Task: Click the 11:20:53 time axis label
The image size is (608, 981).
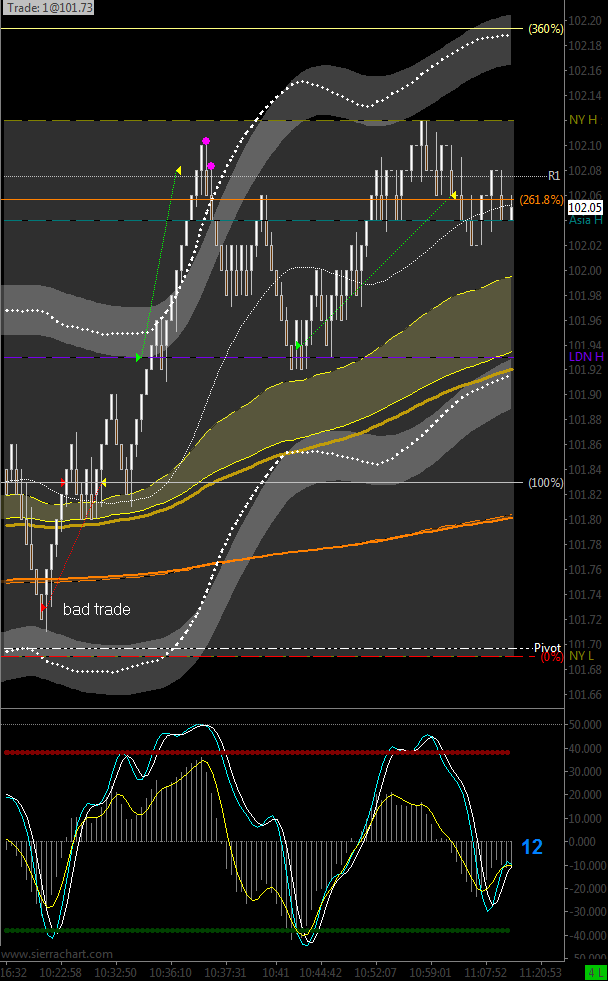Action: coord(542,973)
